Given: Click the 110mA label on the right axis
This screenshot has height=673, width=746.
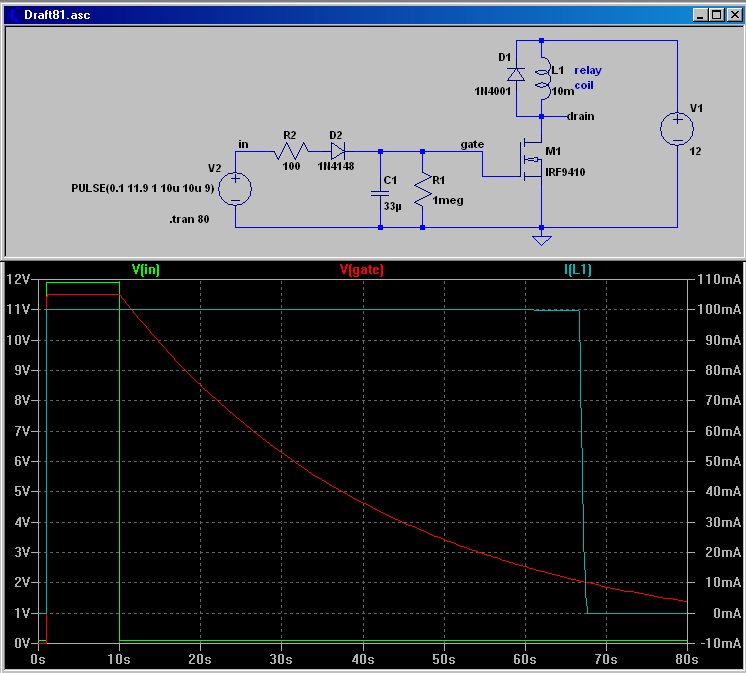Looking at the screenshot, I should click(x=719, y=279).
